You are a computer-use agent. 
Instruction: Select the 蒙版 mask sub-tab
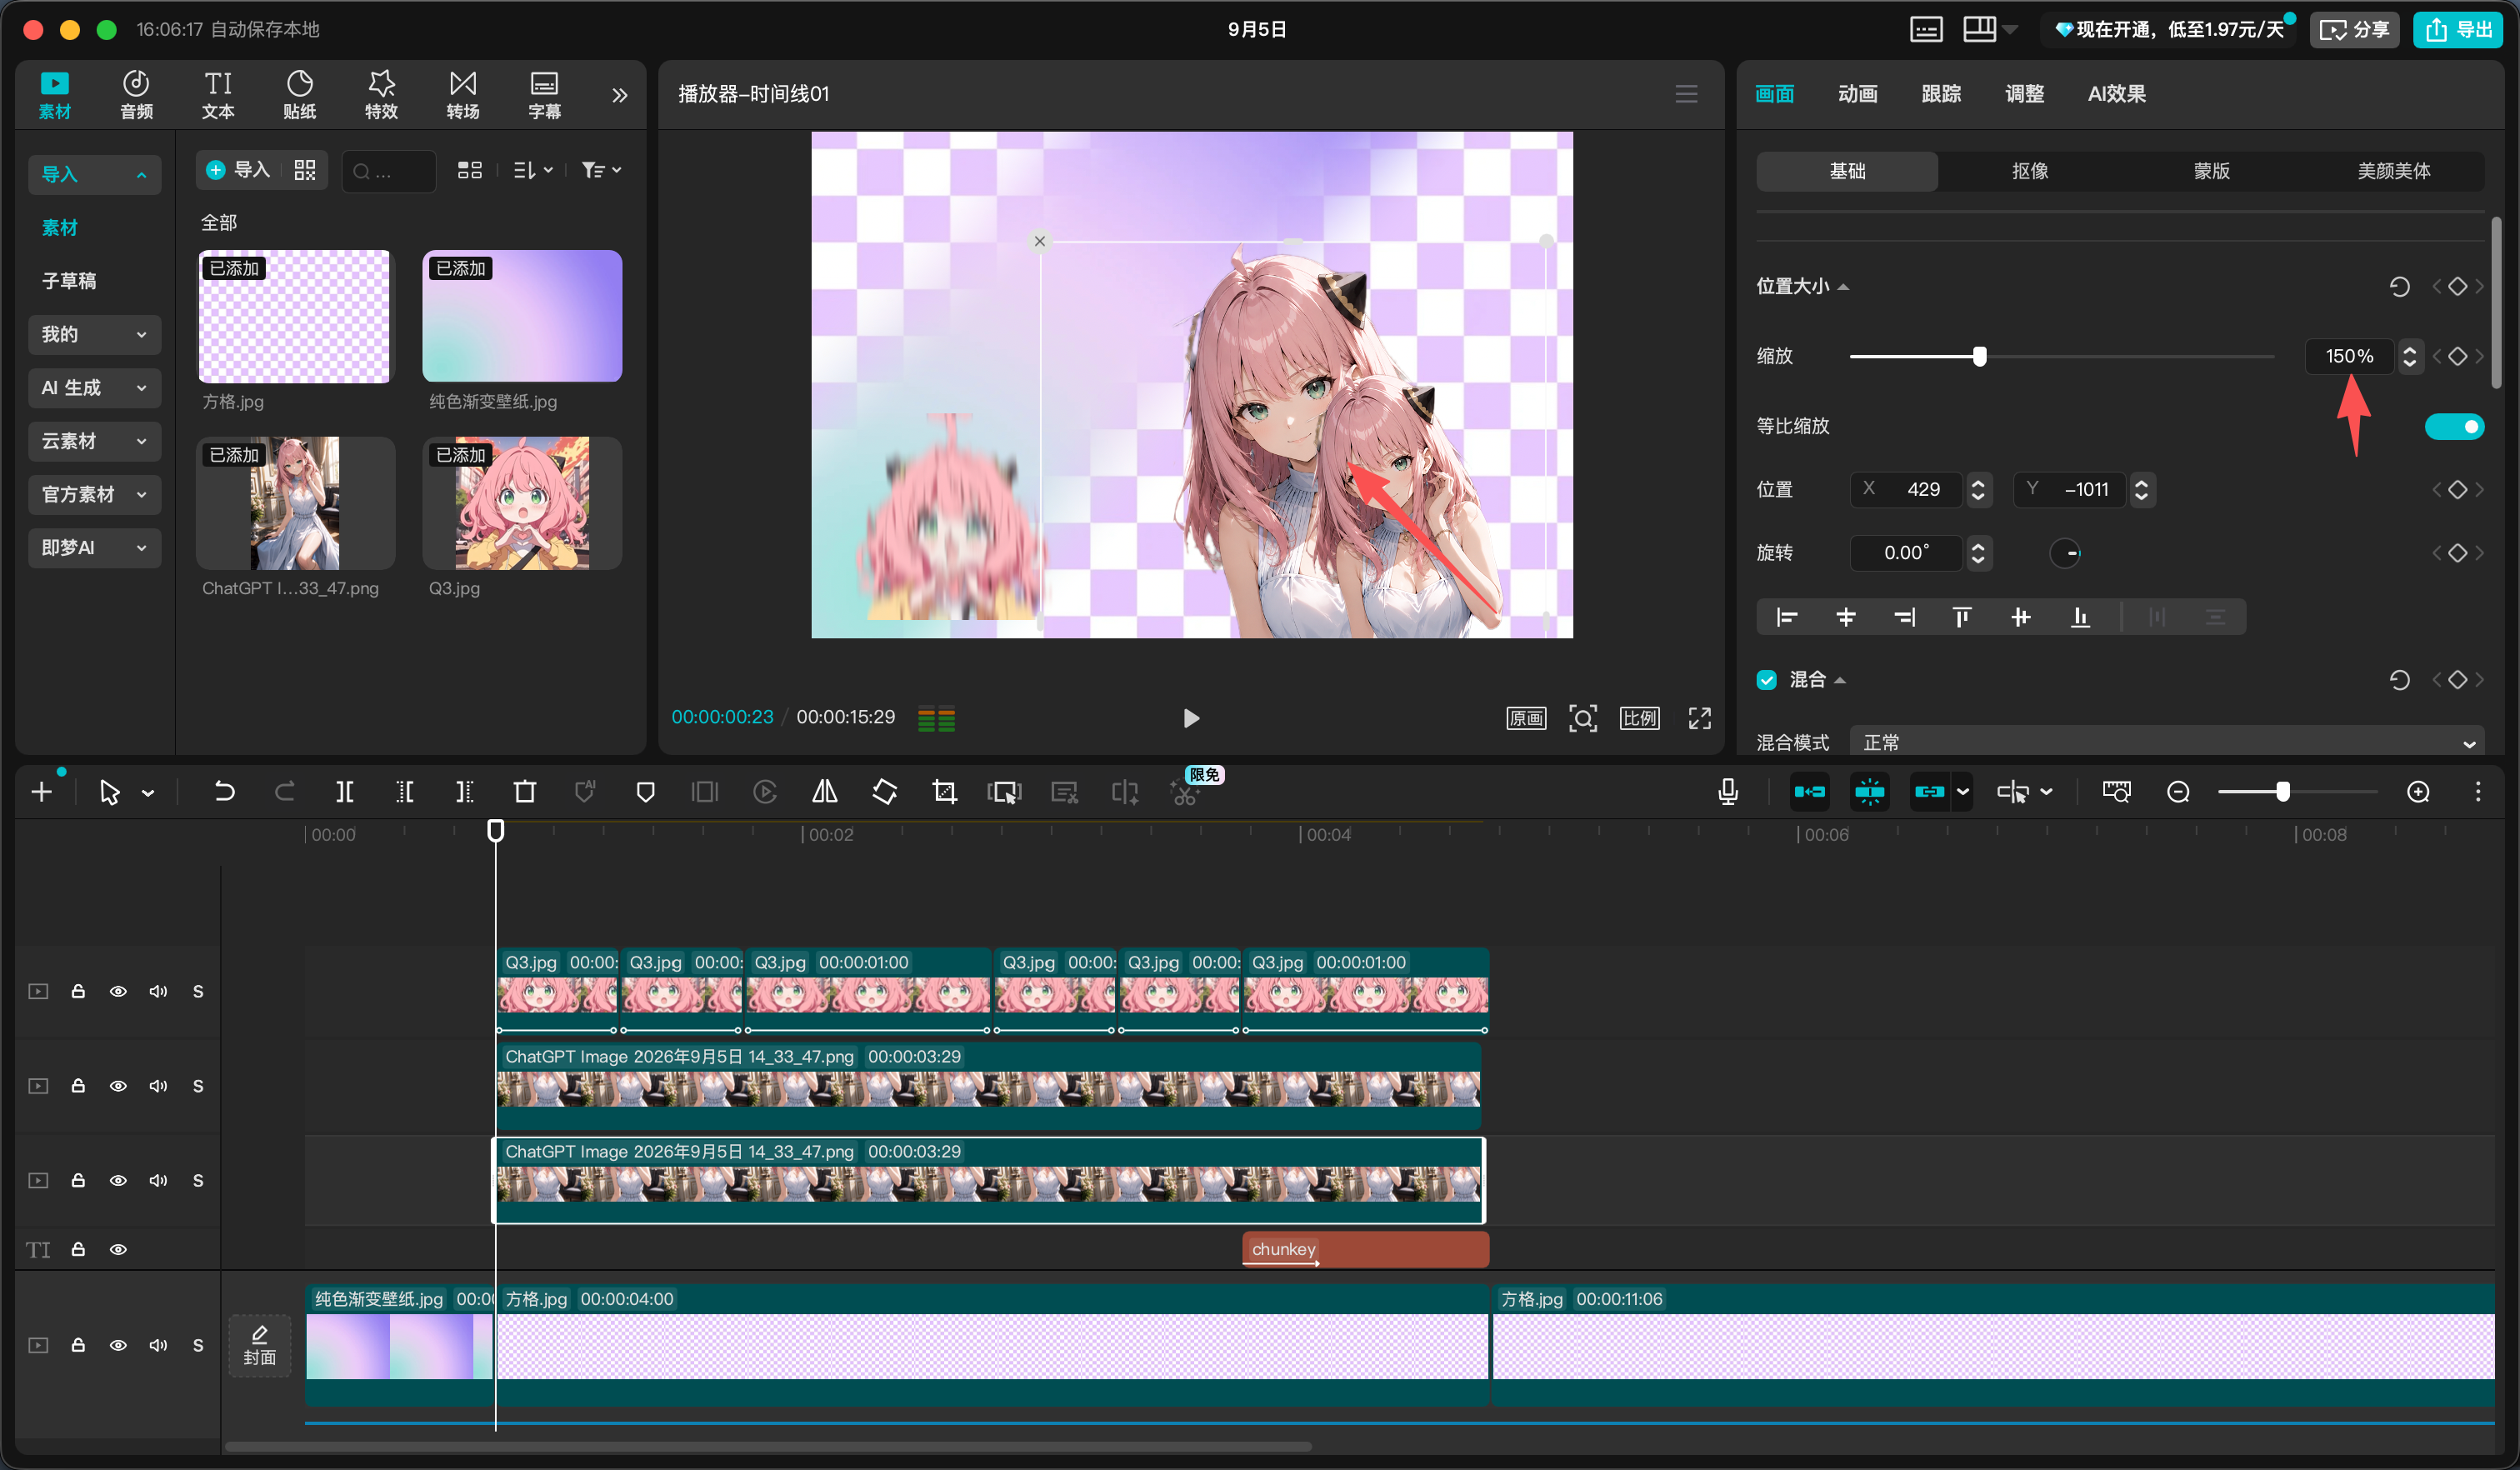coord(2211,171)
